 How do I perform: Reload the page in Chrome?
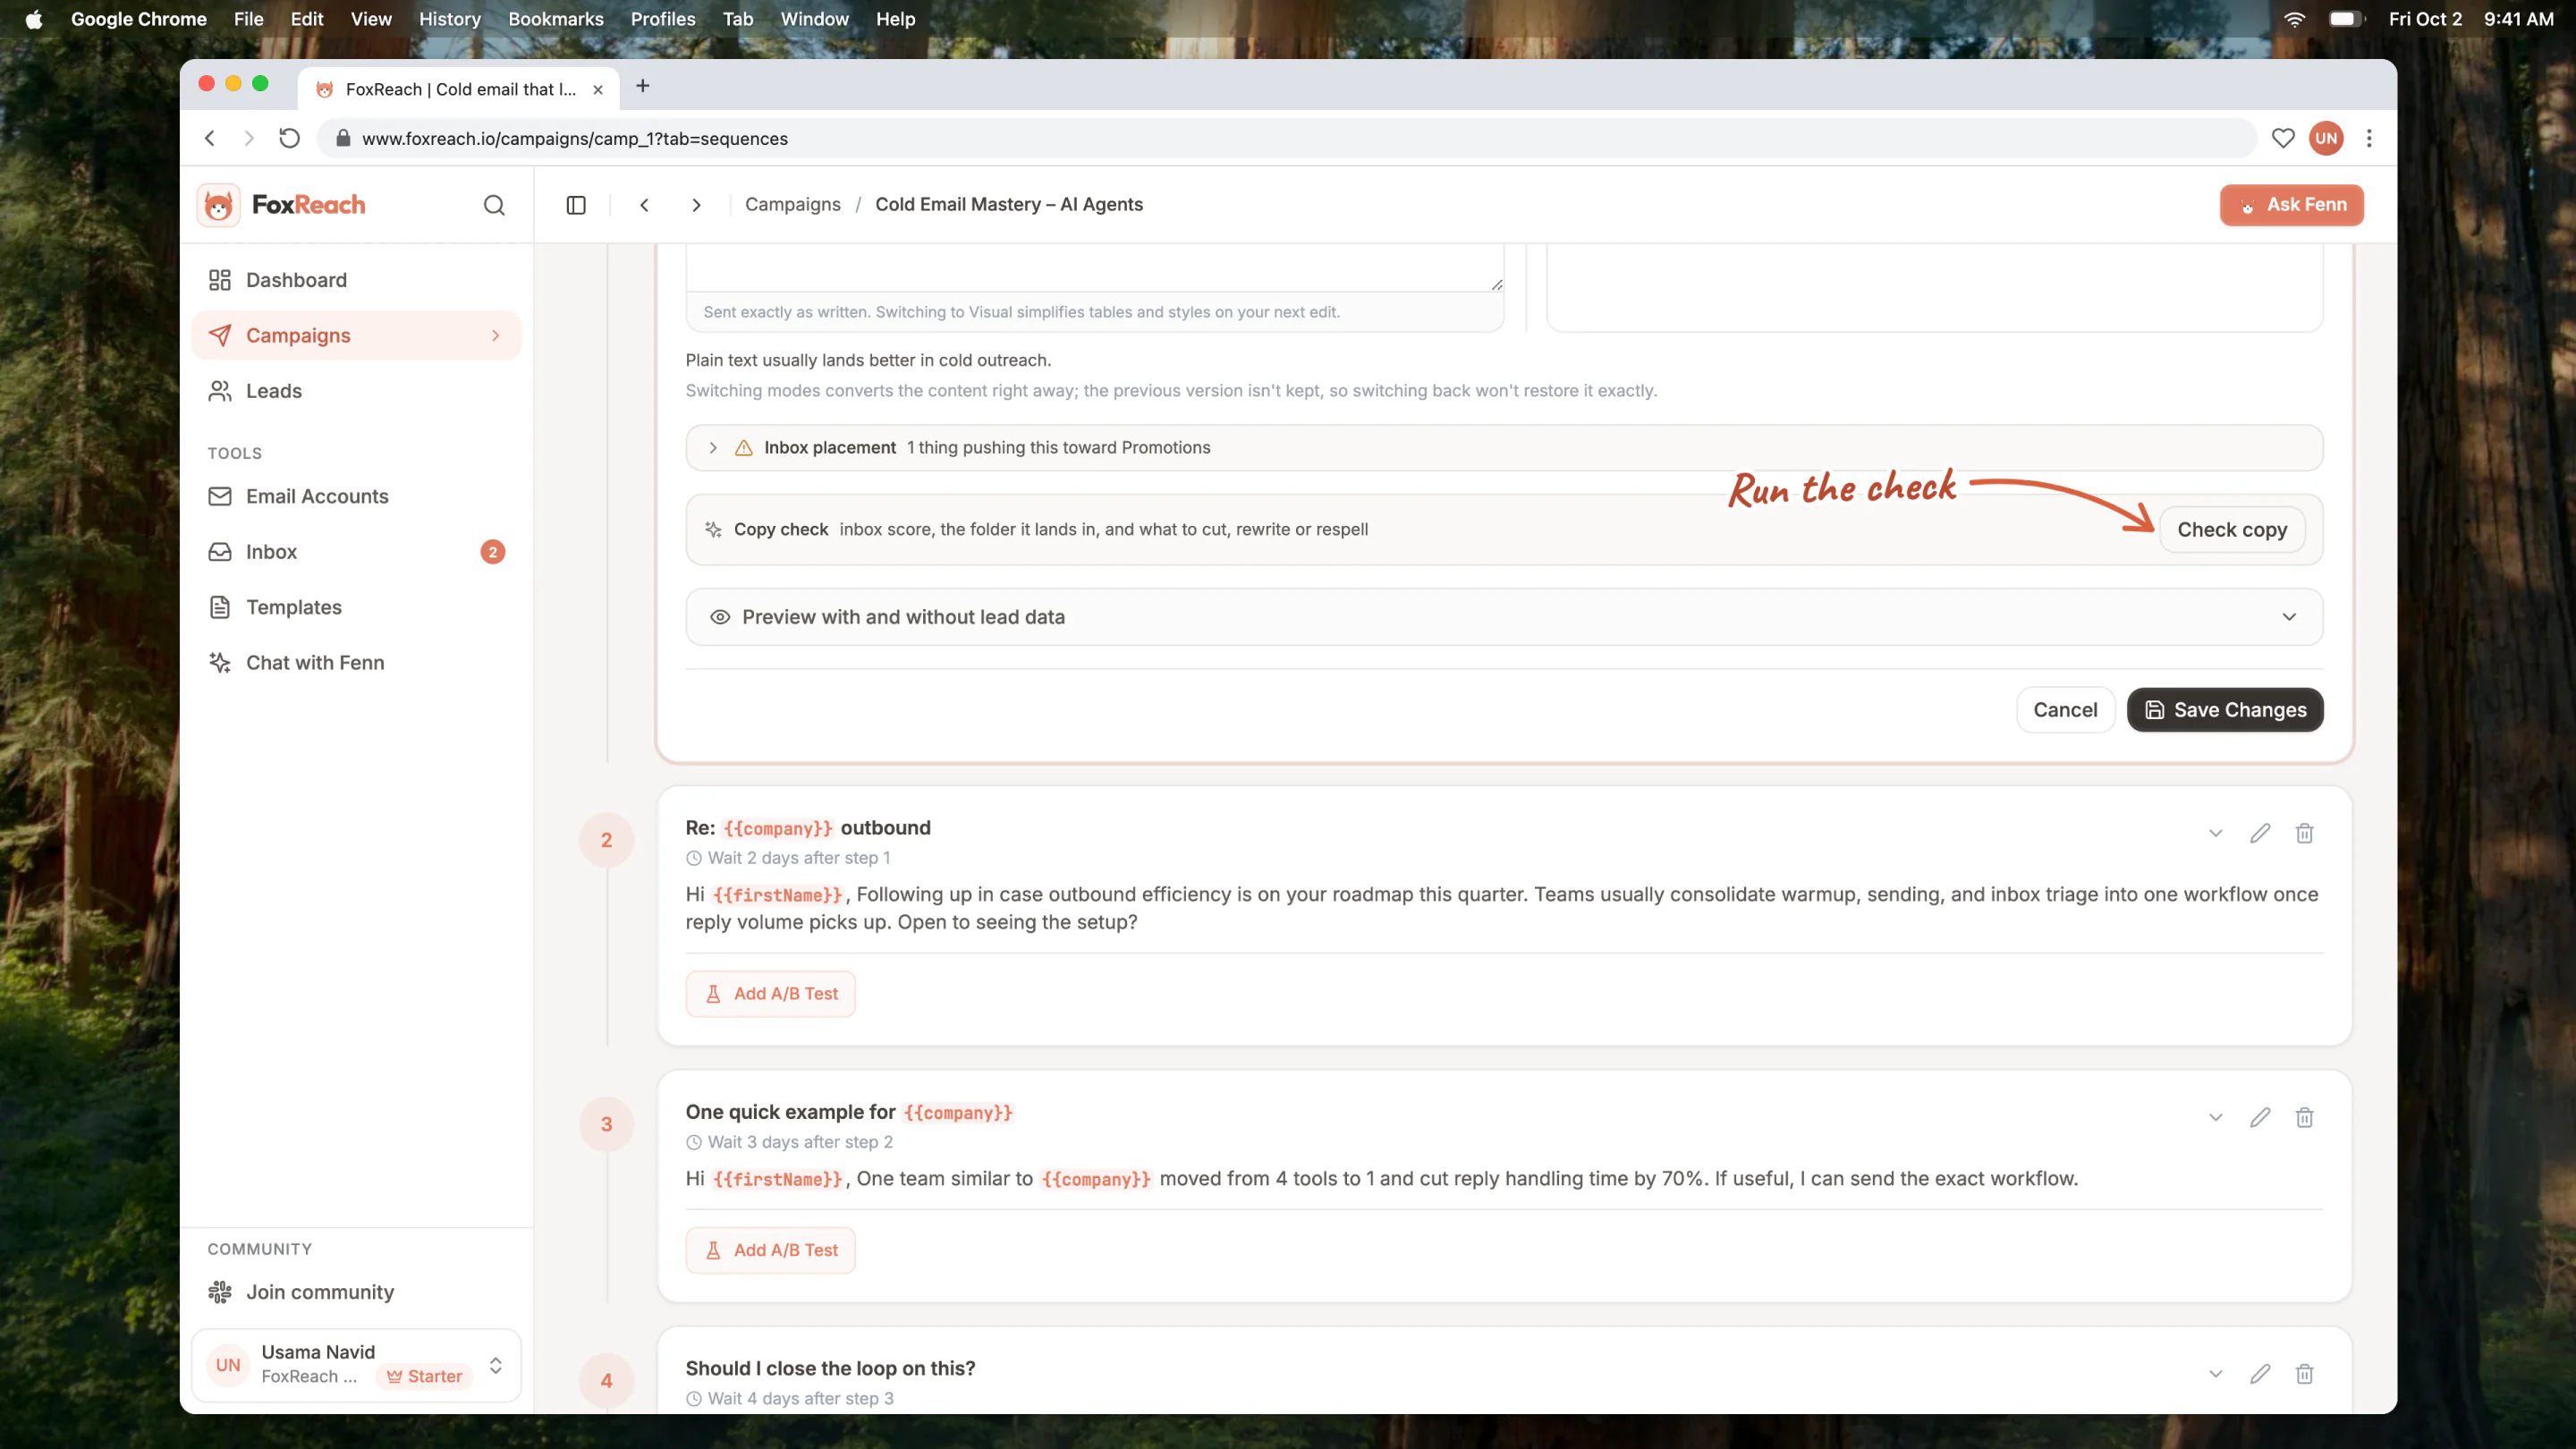(289, 138)
